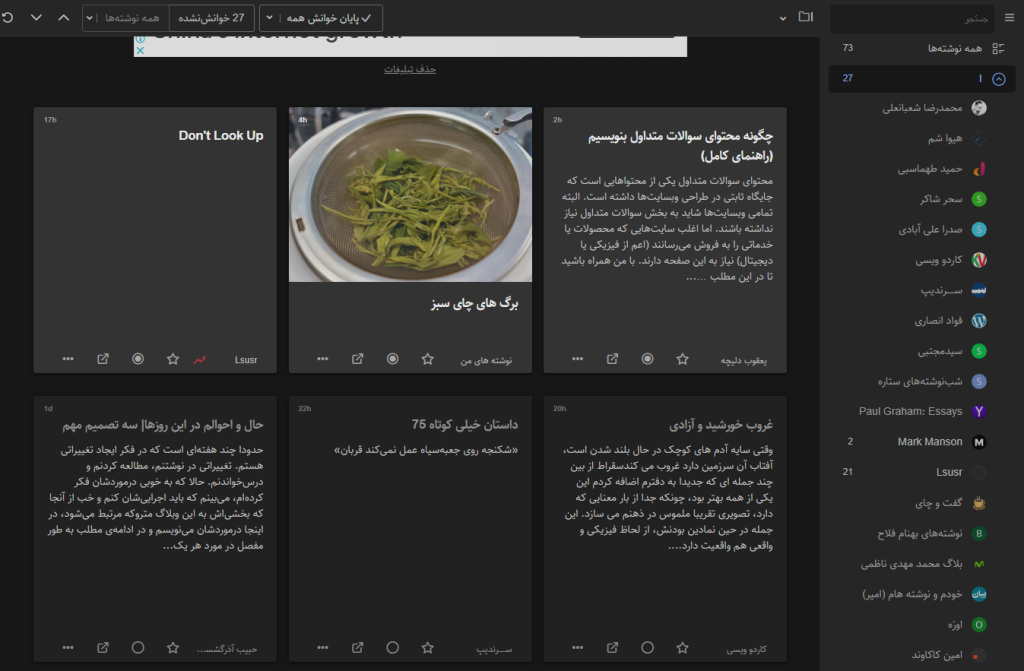Viewport: 1024px width, 671px height.
Task: Click the refresh icon in the toolbar
Action: [8, 18]
